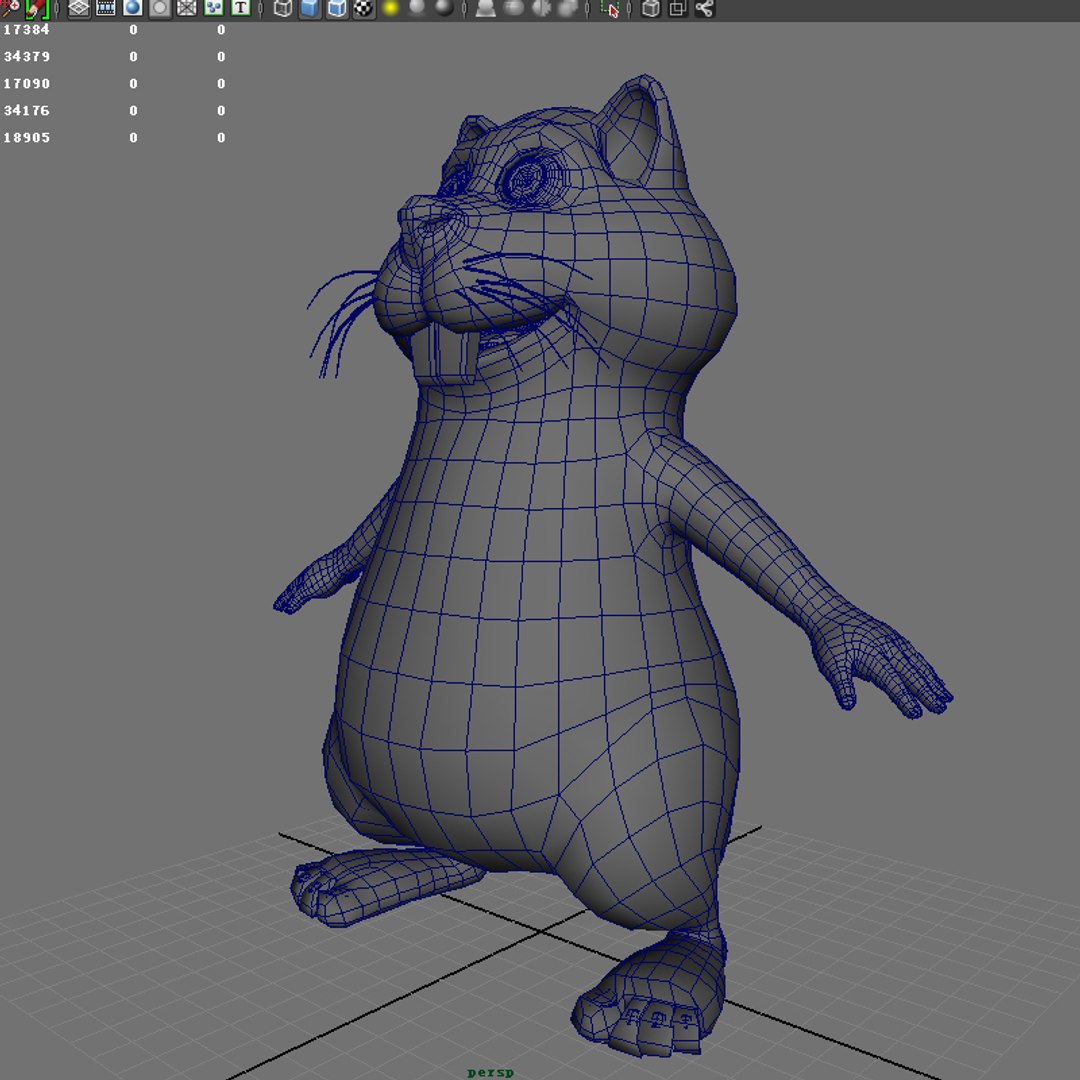Enable wireframe on shaded cube icon

tap(337, 8)
